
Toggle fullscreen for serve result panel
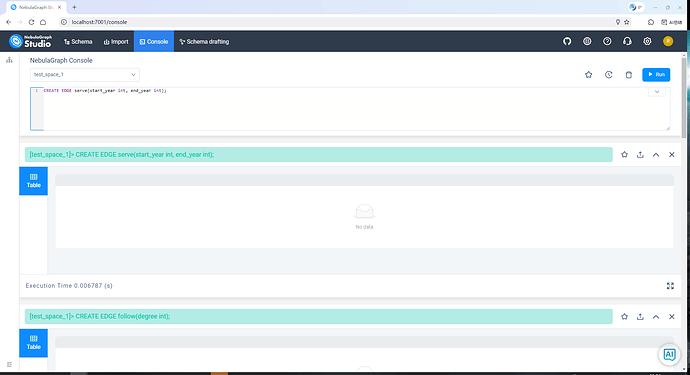670,286
